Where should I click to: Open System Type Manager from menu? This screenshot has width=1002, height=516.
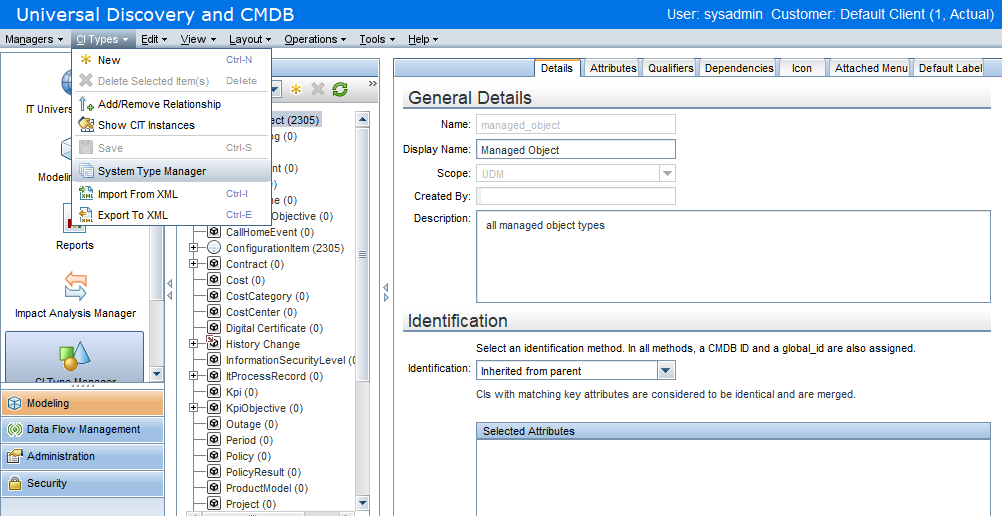(171, 171)
